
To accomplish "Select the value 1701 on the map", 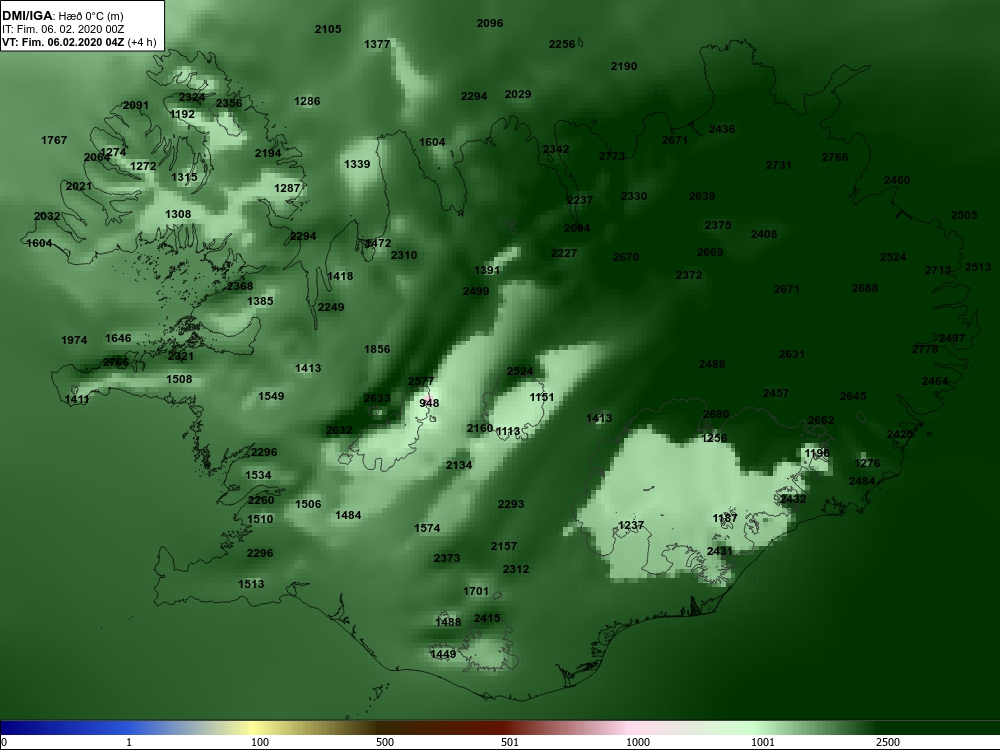I will coord(476,591).
